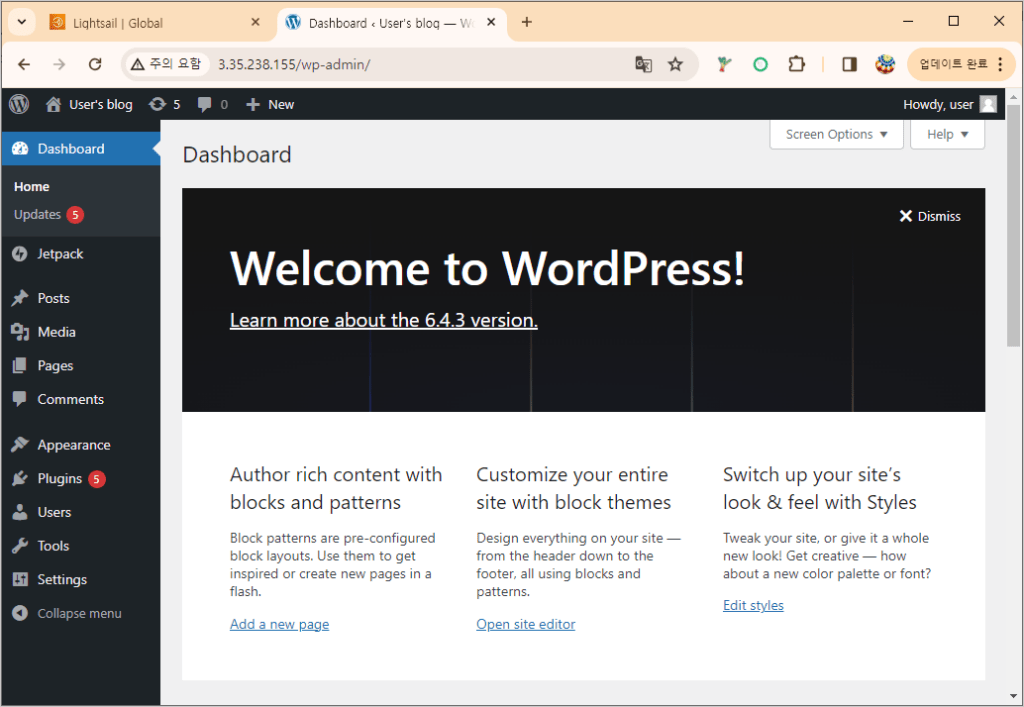Click the Media icon in sidebar
This screenshot has width=1024, height=707.
20,332
